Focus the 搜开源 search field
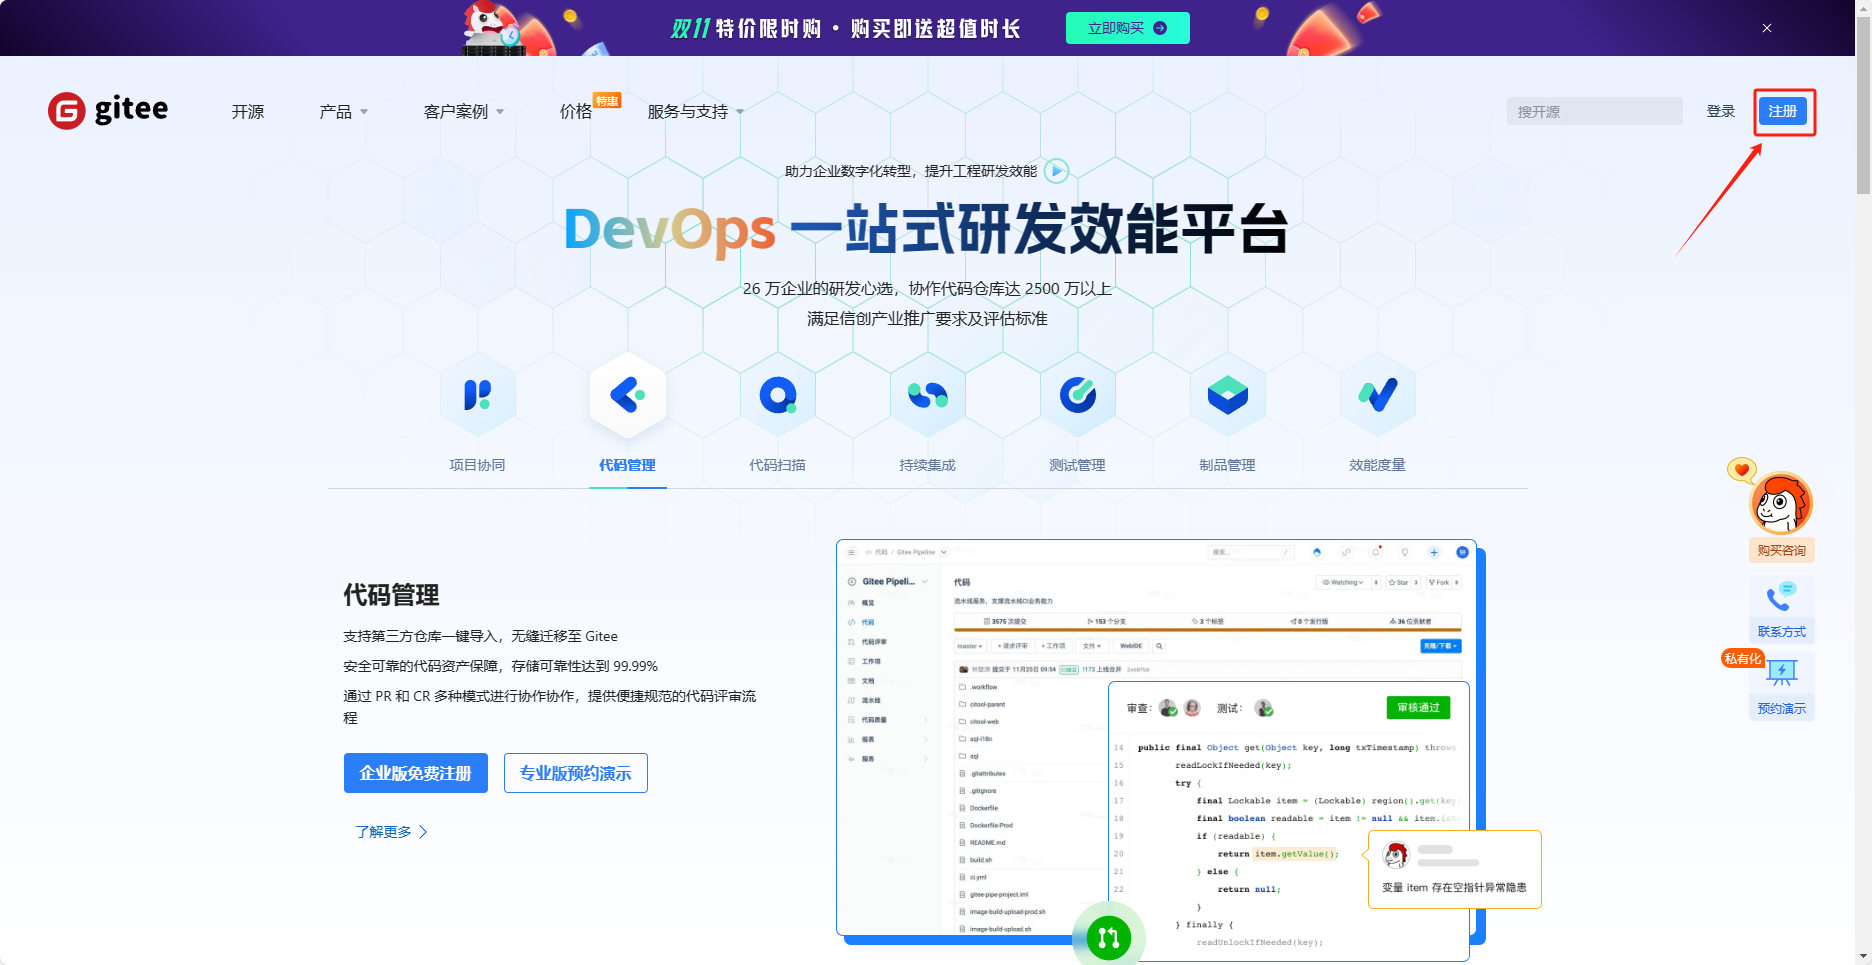The image size is (1872, 965). (1594, 112)
